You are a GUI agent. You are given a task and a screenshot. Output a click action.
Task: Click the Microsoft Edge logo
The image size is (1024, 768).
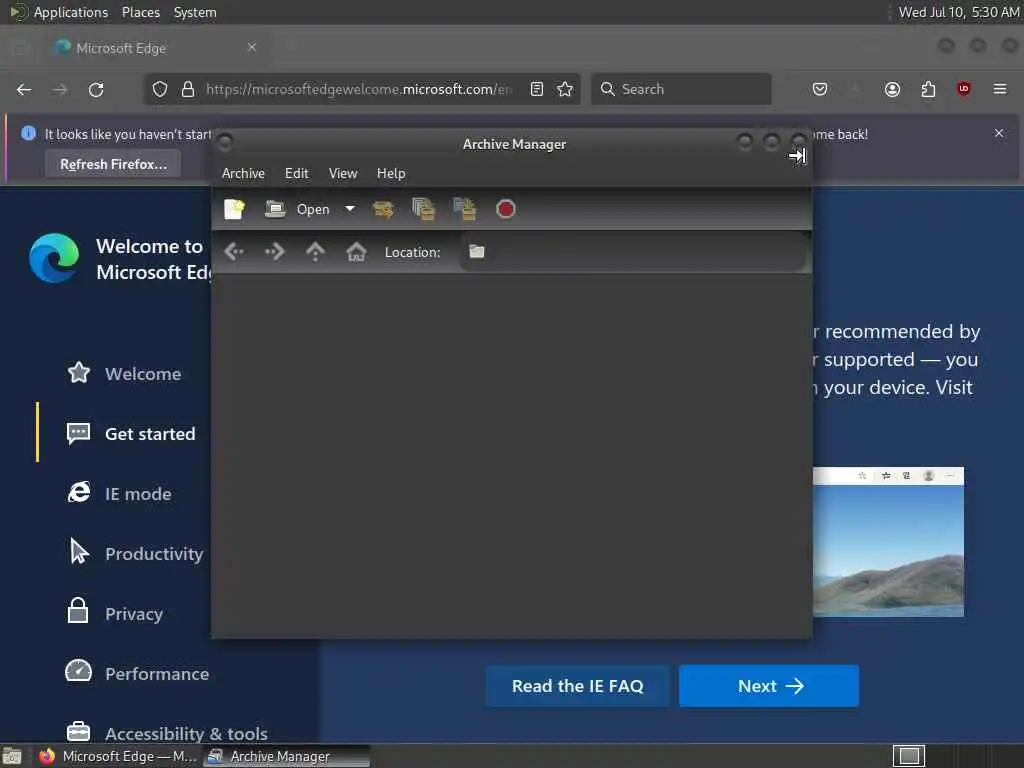coord(55,258)
